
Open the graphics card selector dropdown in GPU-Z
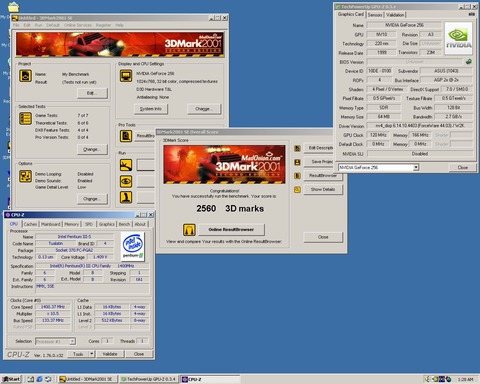pos(416,167)
